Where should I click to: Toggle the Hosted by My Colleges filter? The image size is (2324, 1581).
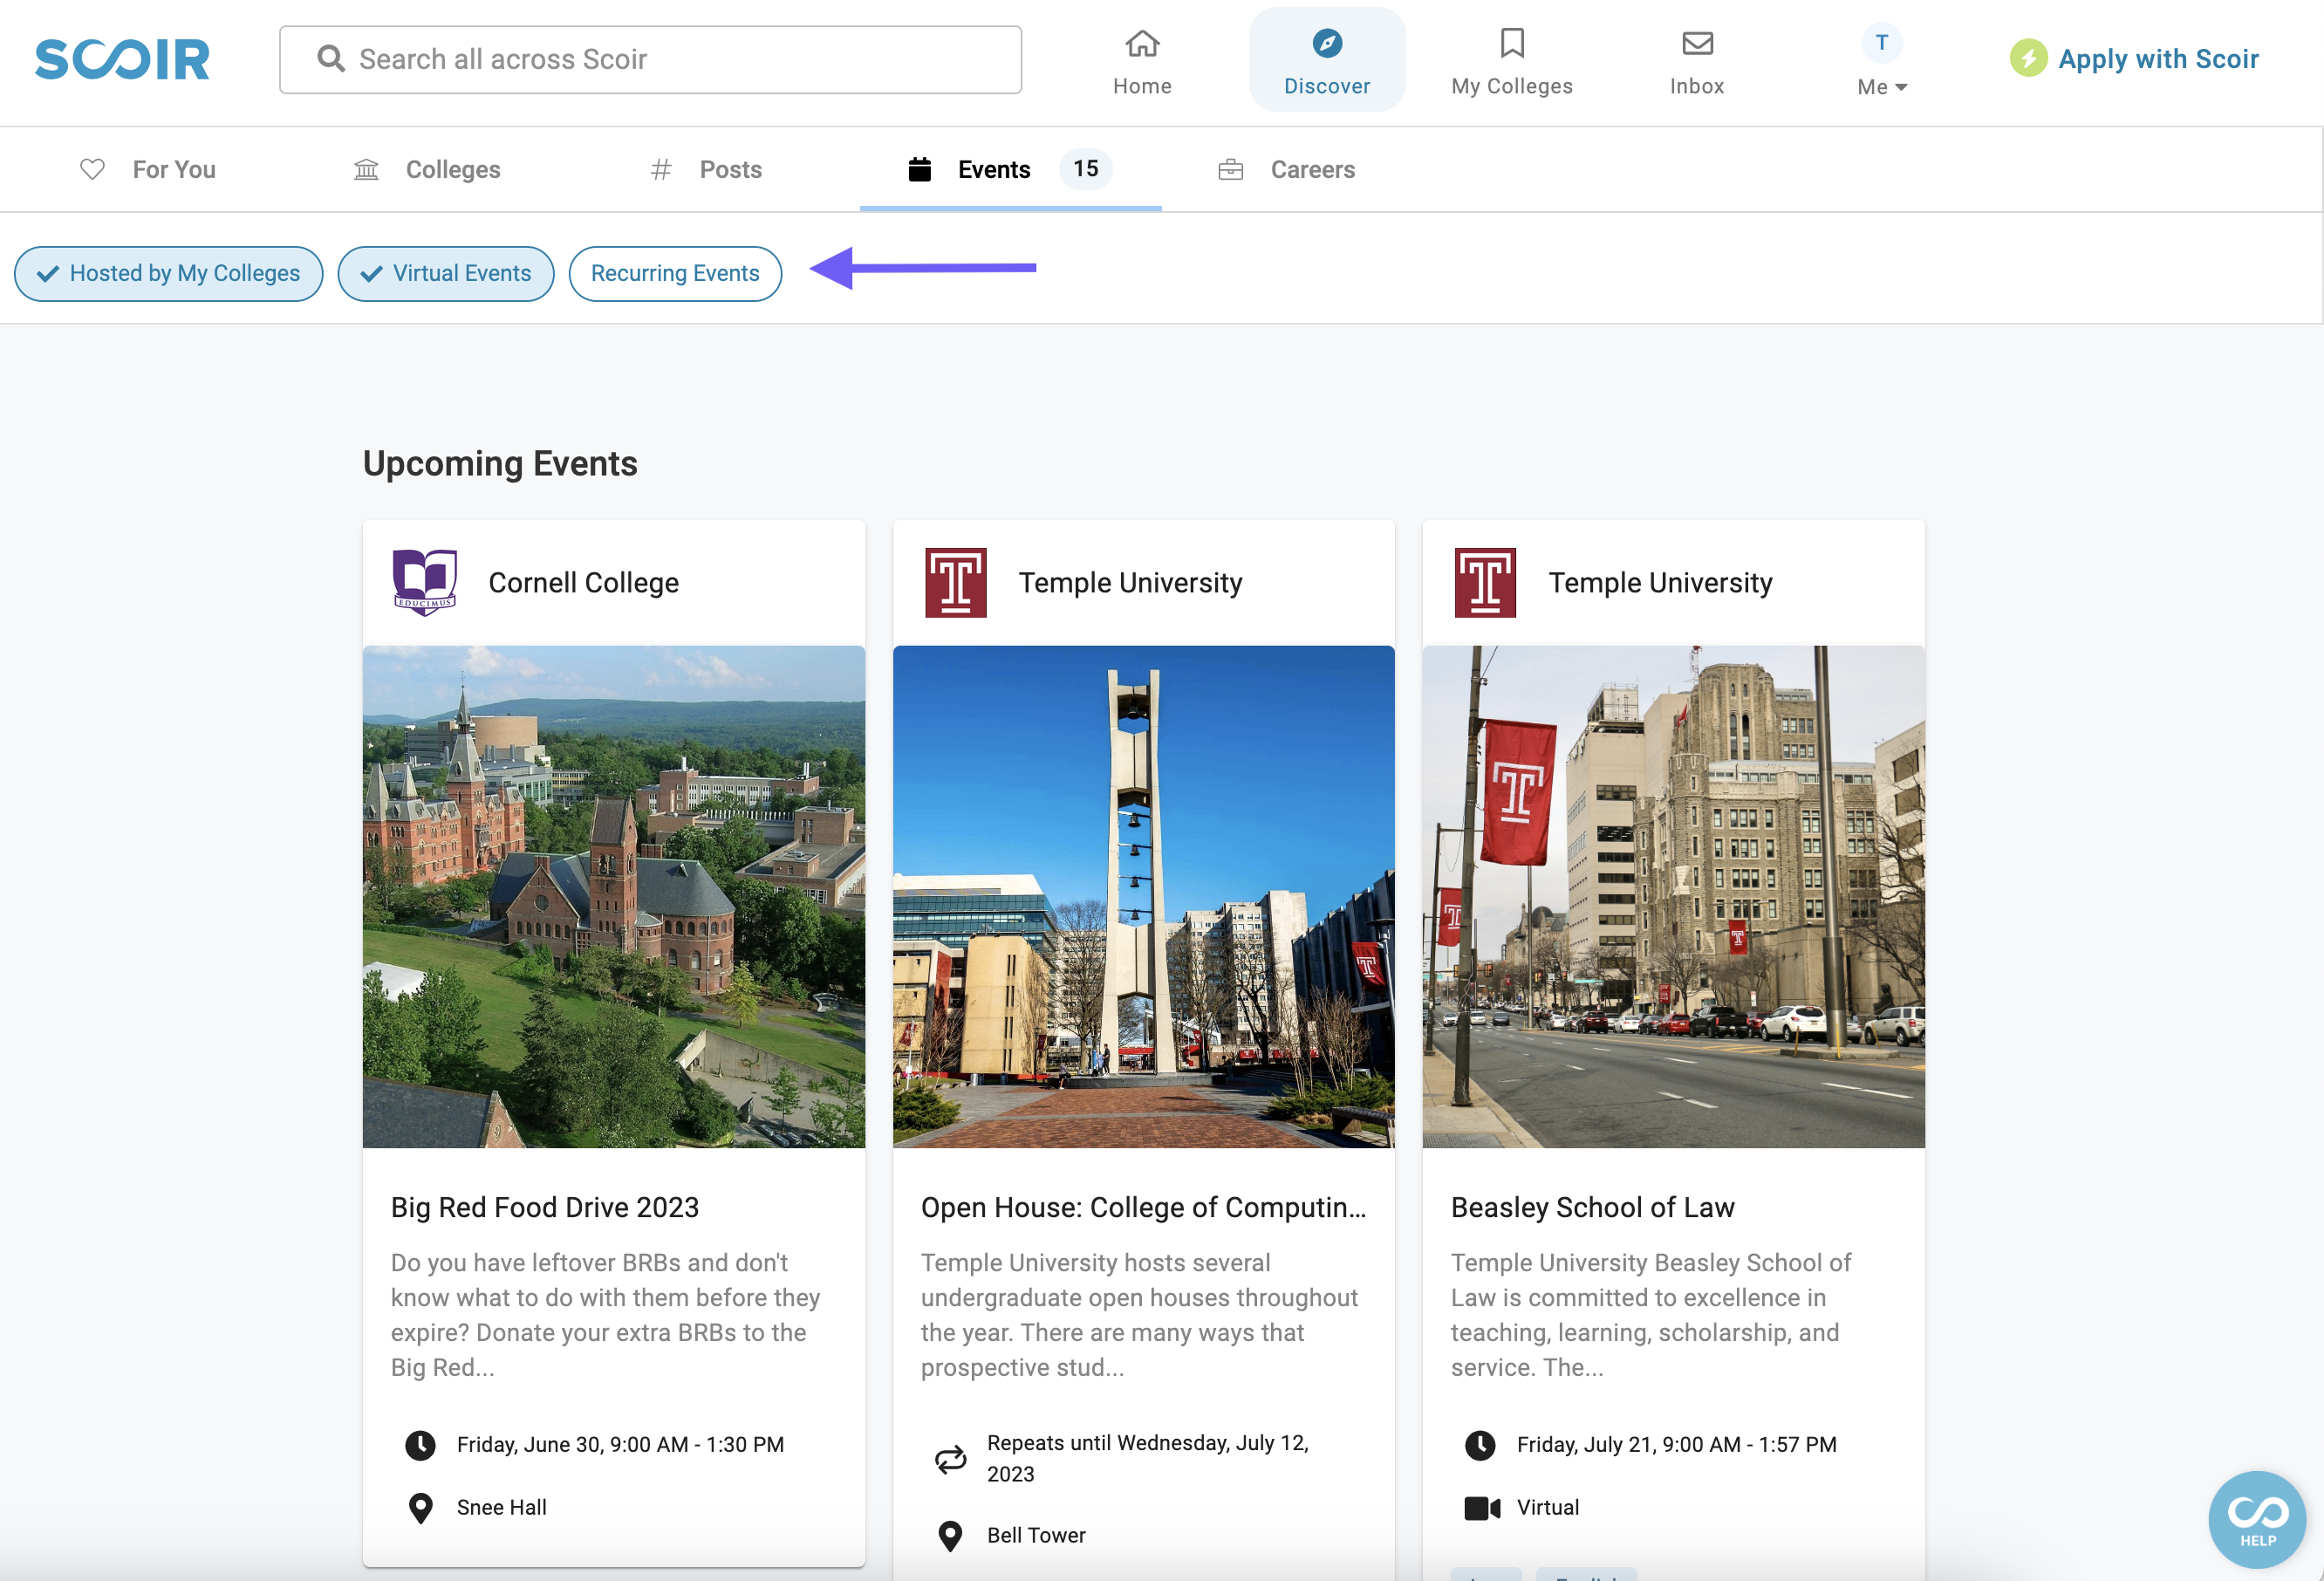pyautogui.click(x=168, y=273)
